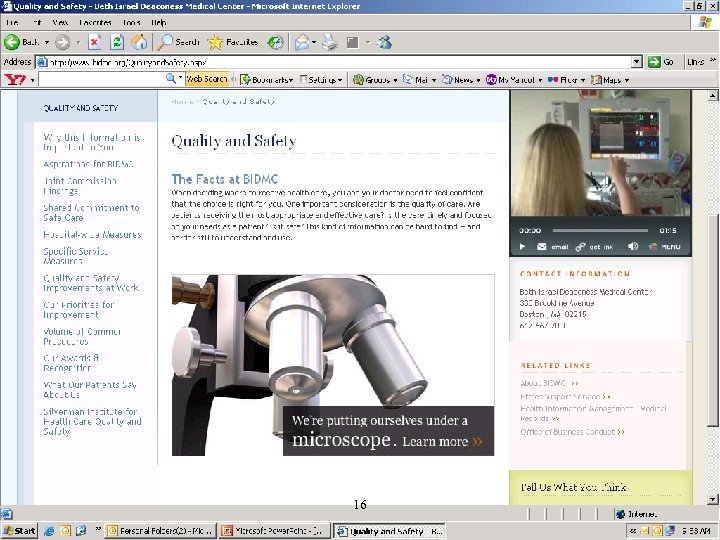This screenshot has height=540, width=720.
Task: Click the page scrollbar down arrow
Action: (x=712, y=499)
